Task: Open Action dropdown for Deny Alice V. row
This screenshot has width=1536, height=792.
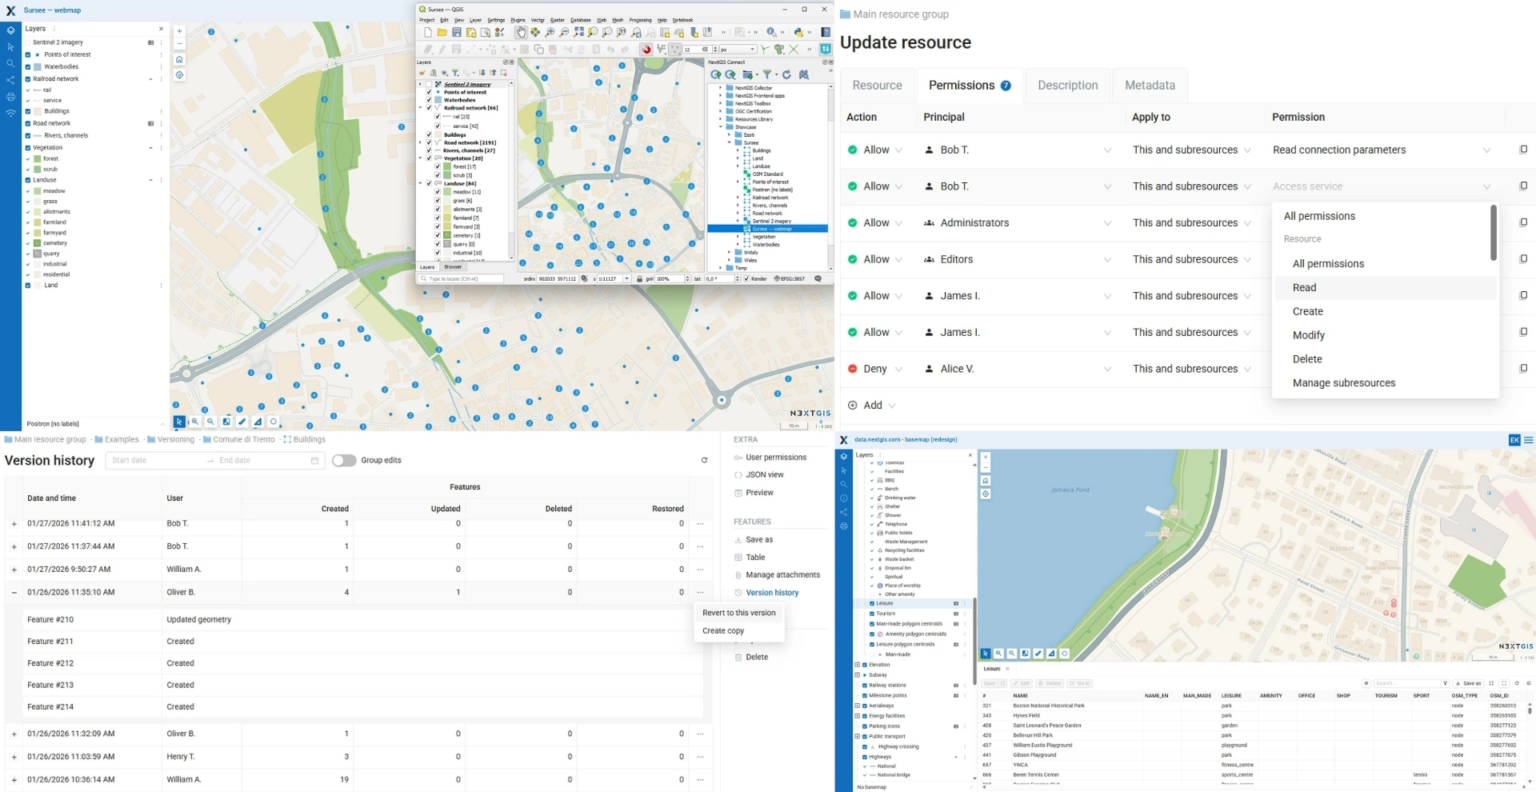Action: tap(875, 369)
